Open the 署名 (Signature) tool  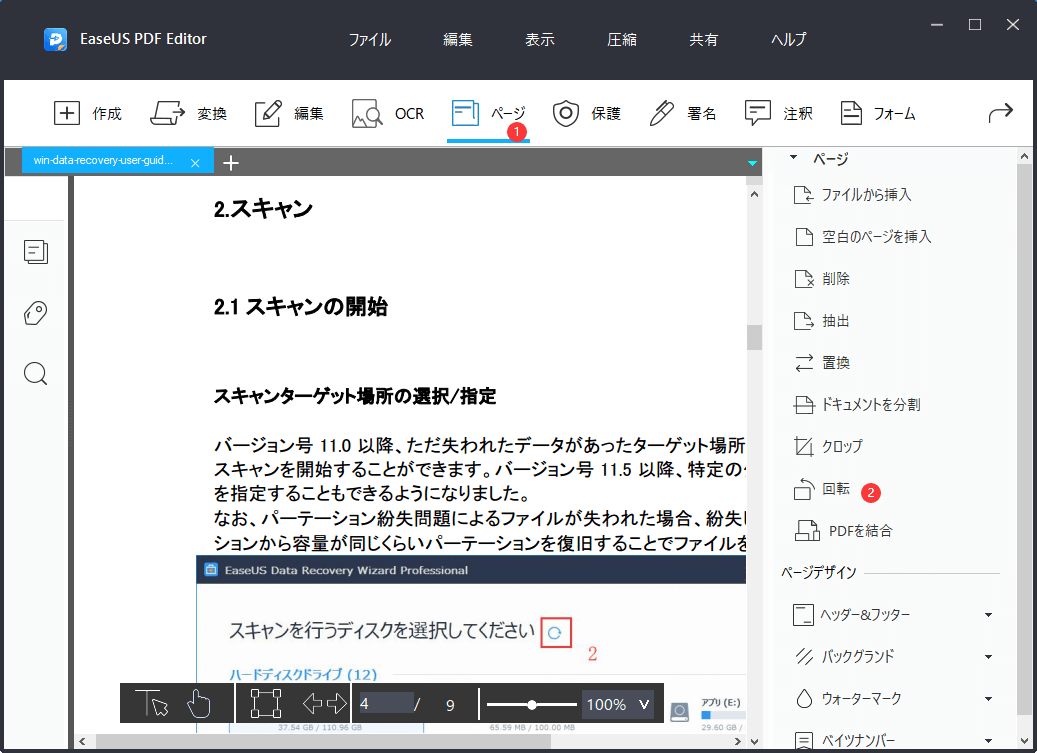tap(686, 113)
